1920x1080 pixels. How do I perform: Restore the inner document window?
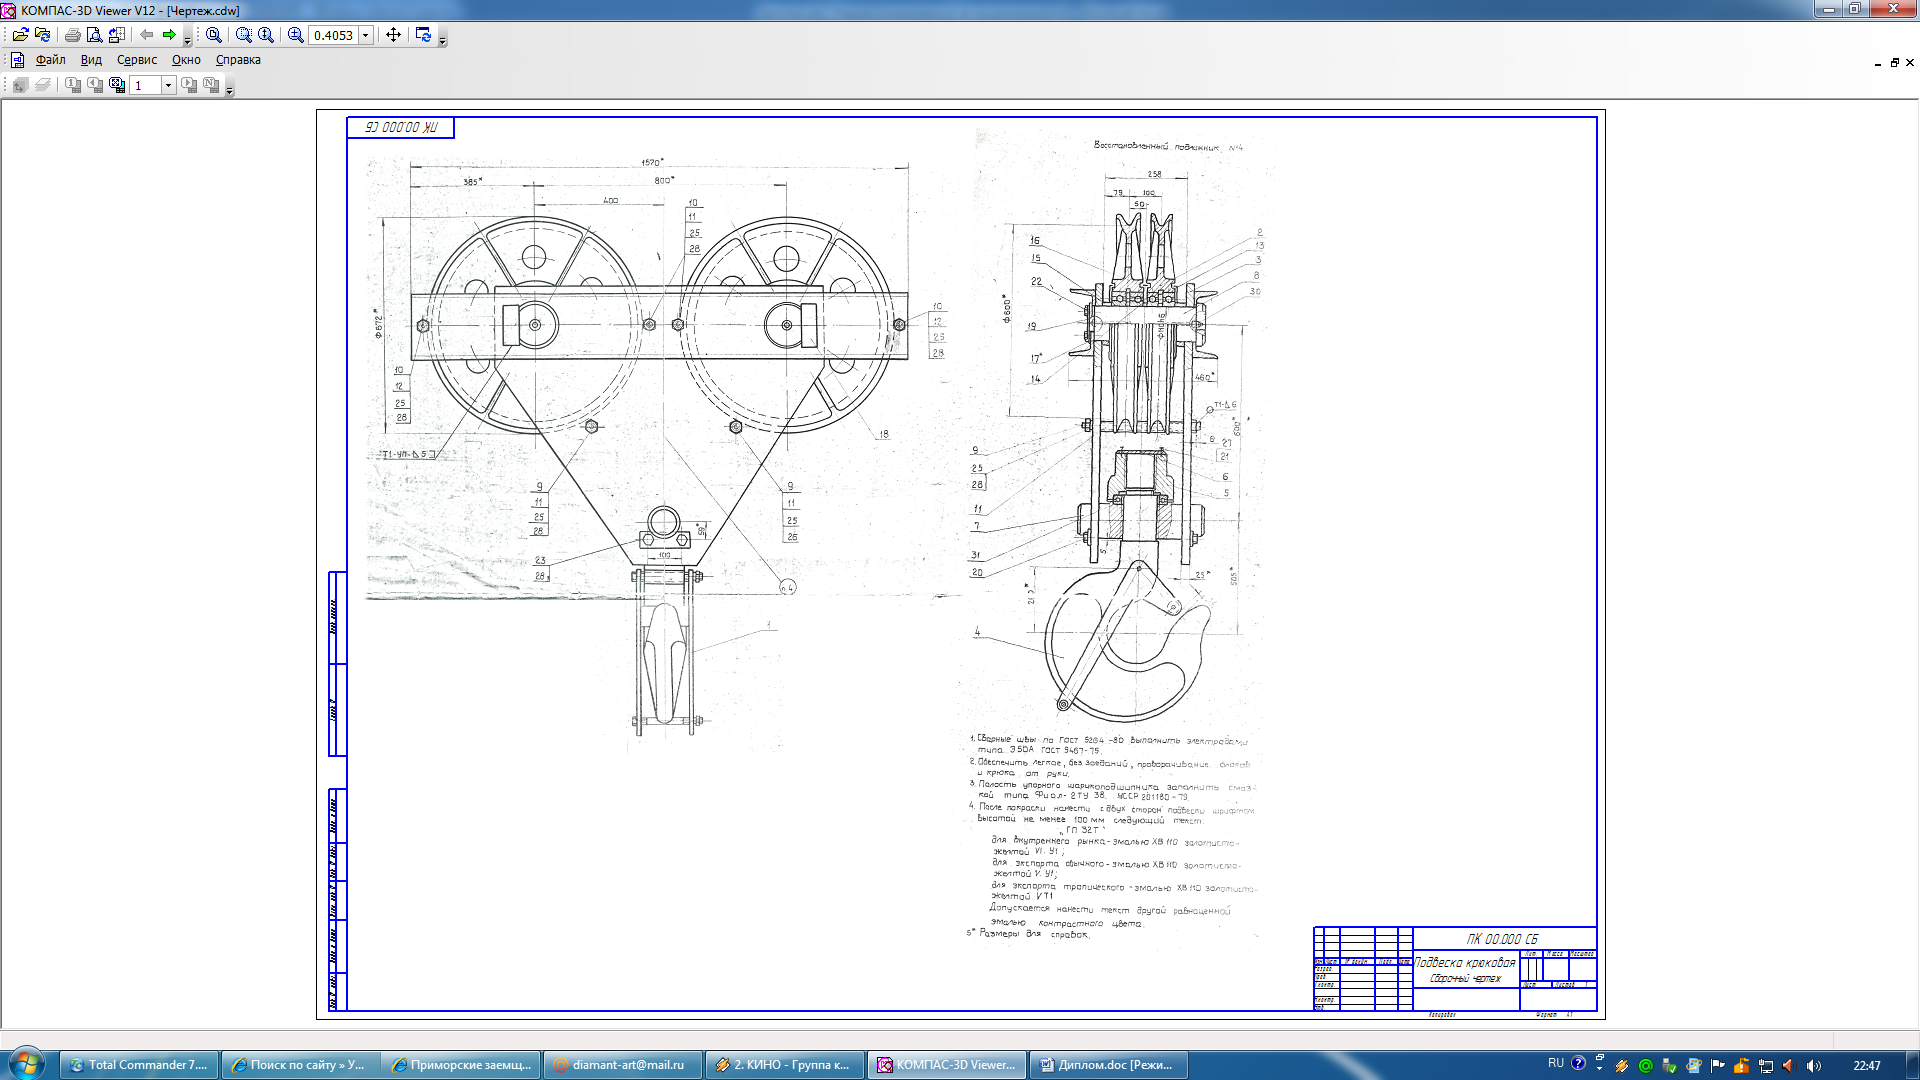click(1894, 62)
